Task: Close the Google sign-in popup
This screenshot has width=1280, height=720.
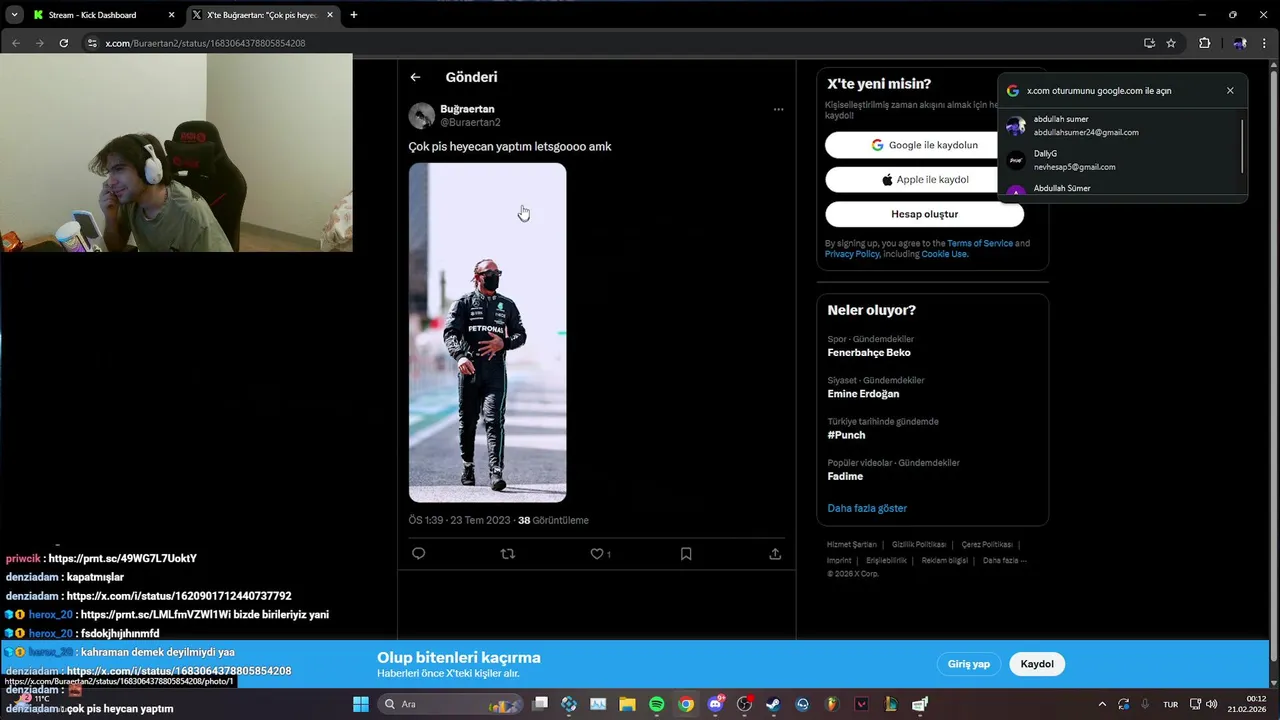Action: coord(1230,90)
